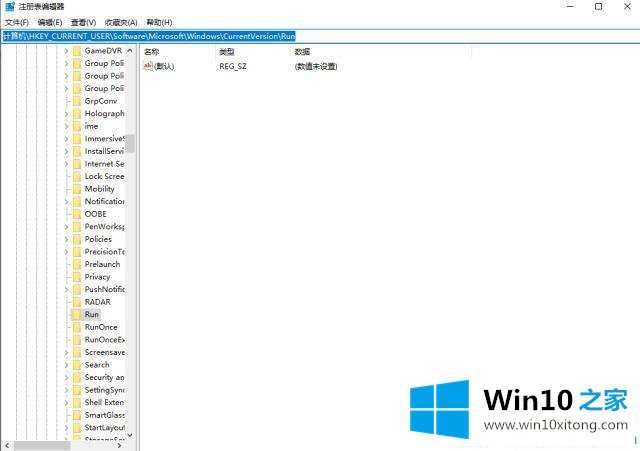The width and height of the screenshot is (640, 451).
Task: Select the OOBE key label
Action: point(96,214)
